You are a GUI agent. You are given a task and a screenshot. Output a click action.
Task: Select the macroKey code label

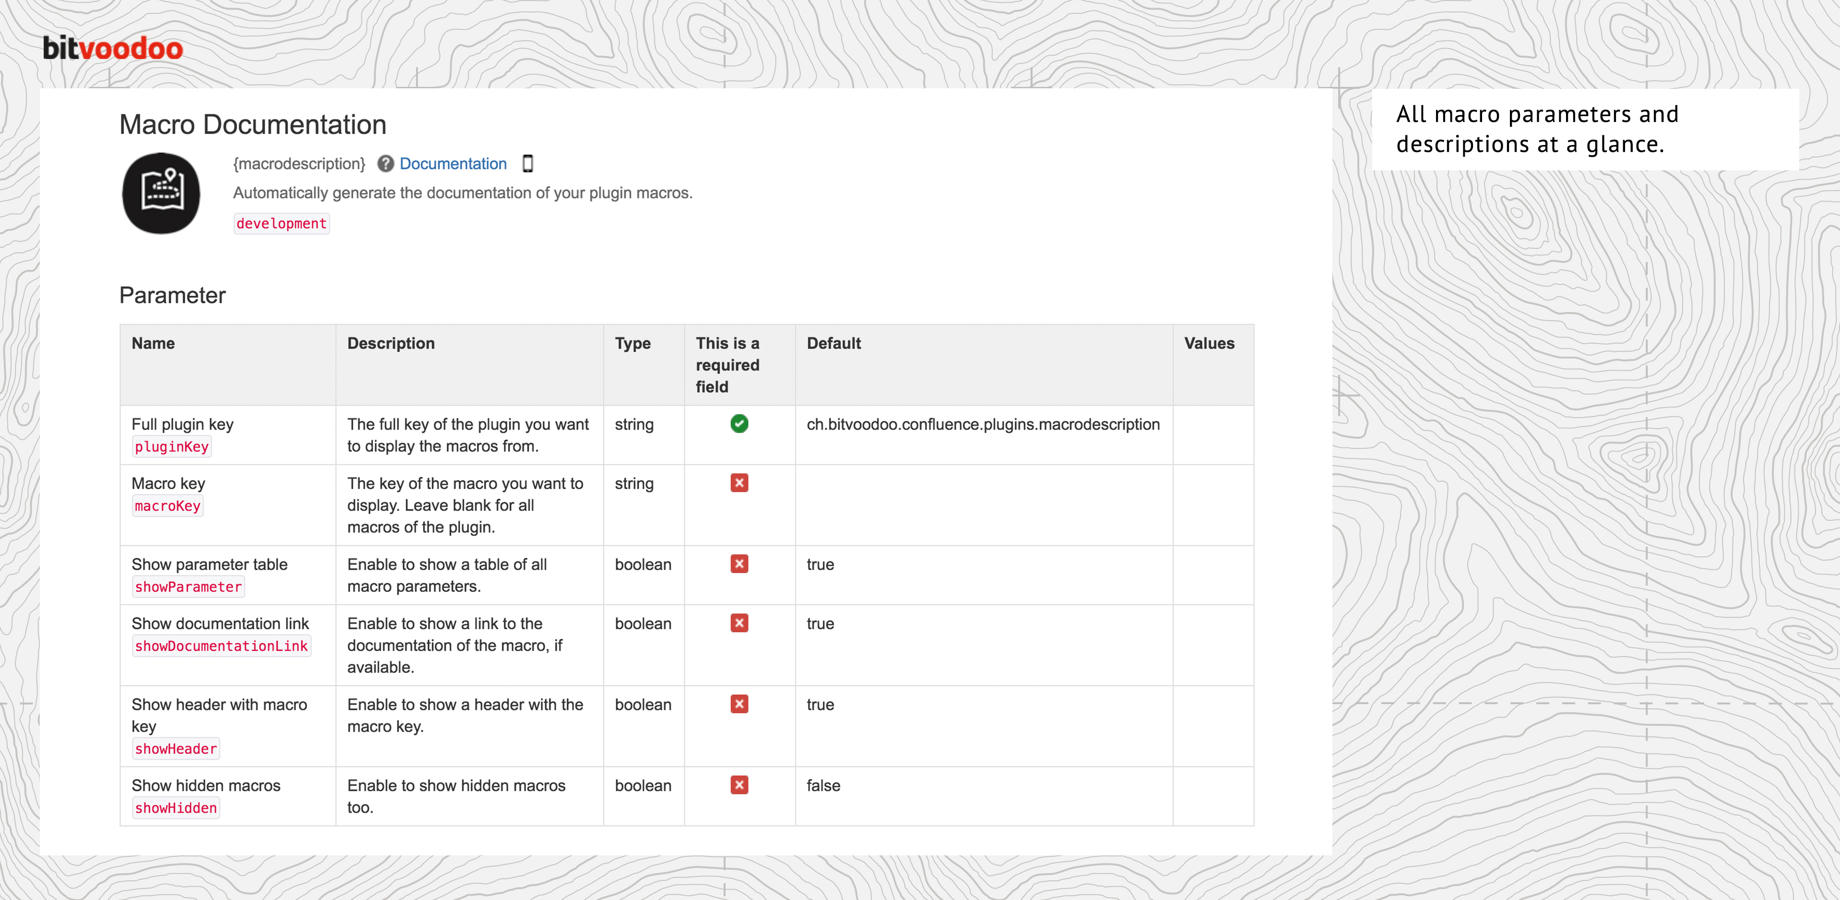pyautogui.click(x=168, y=506)
